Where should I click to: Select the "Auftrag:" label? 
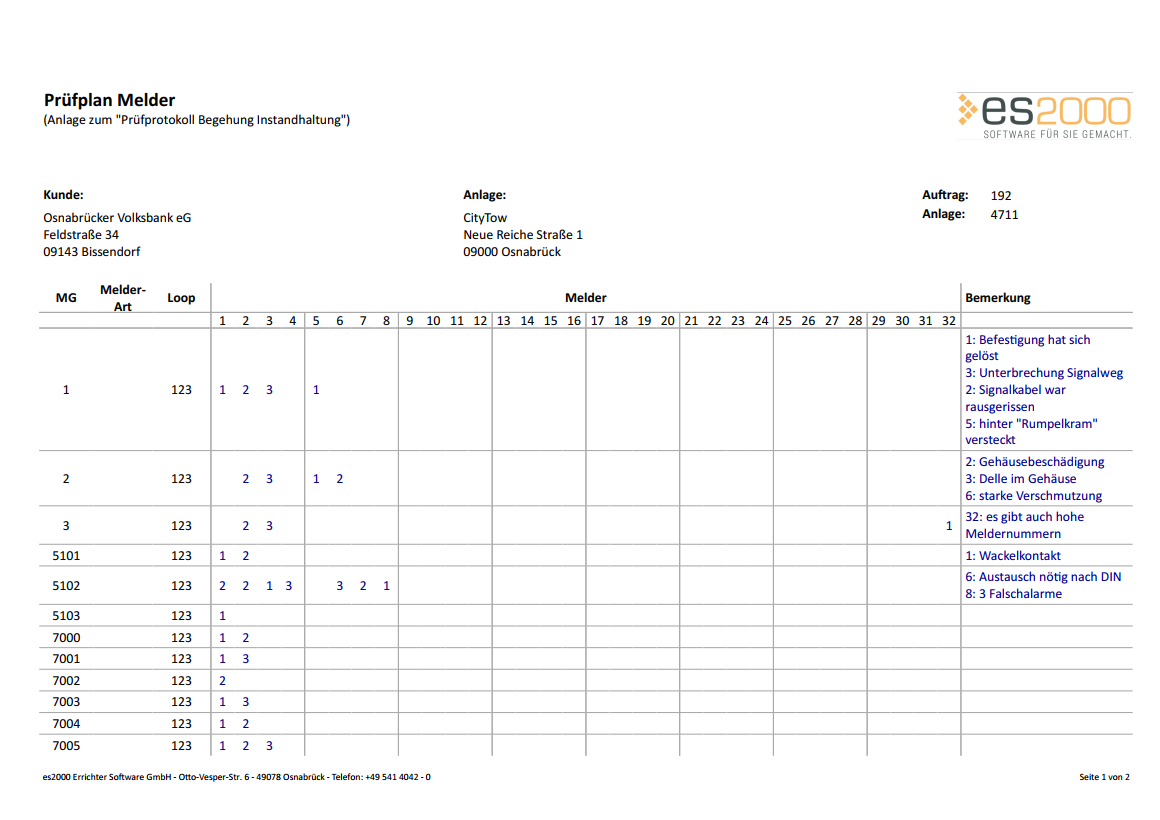[945, 195]
